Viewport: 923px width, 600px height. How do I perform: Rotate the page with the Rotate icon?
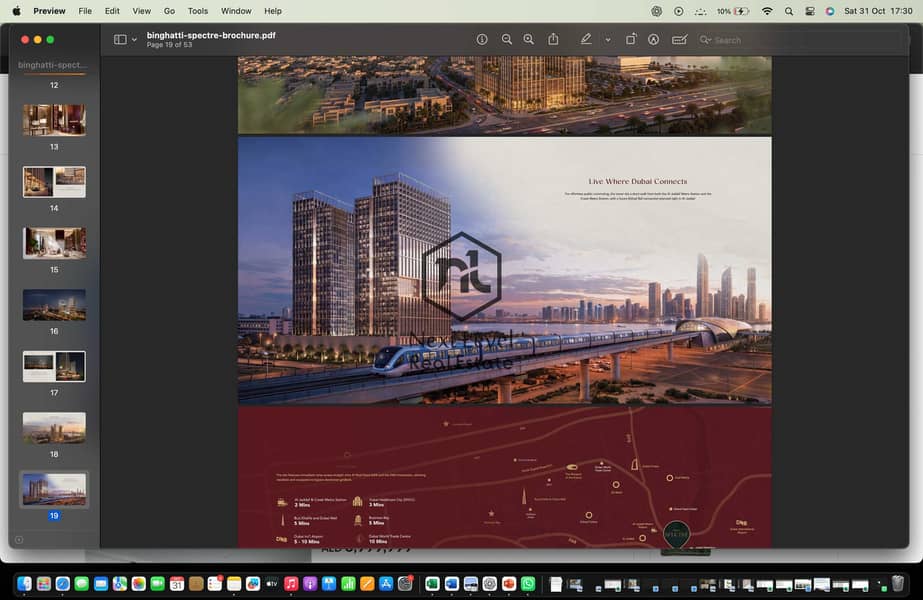click(x=630, y=39)
